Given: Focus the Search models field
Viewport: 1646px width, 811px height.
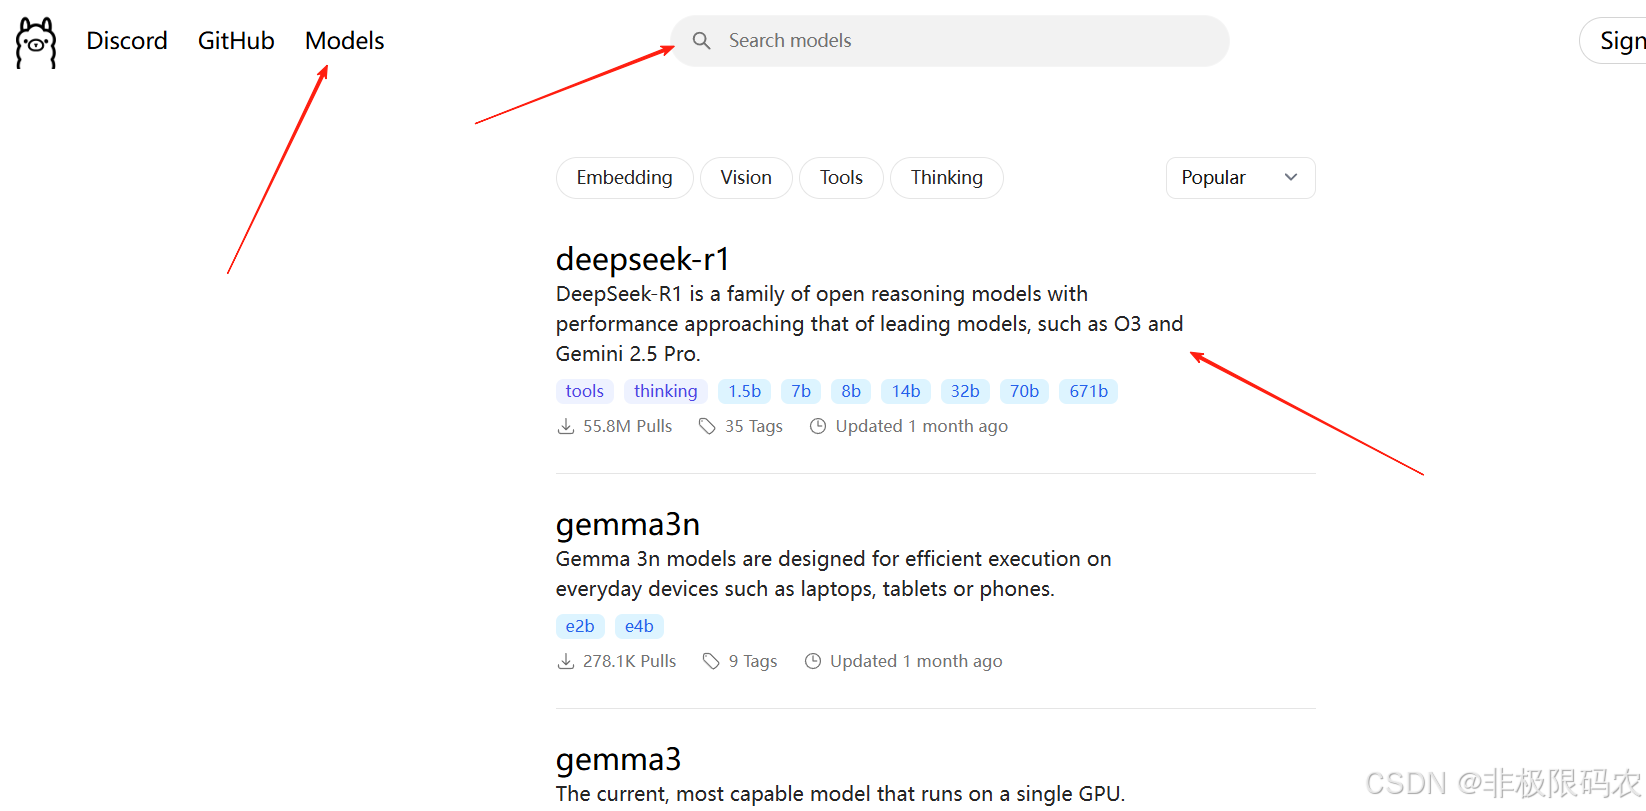Looking at the screenshot, I should [950, 41].
